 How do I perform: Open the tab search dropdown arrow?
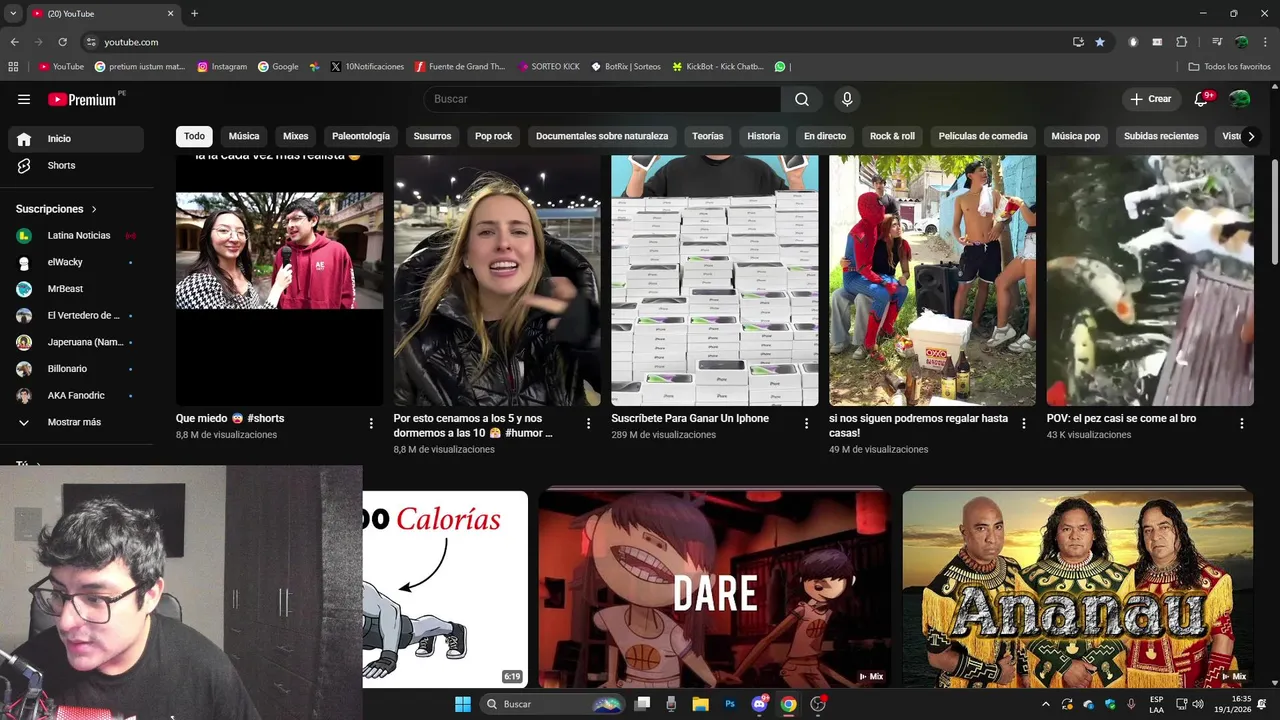pyautogui.click(x=13, y=13)
